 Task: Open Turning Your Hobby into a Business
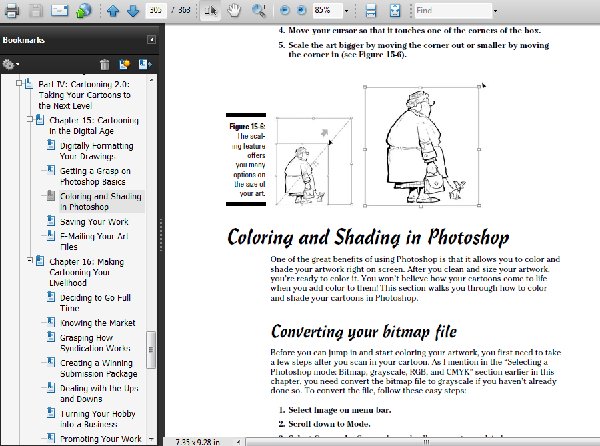pos(98,419)
